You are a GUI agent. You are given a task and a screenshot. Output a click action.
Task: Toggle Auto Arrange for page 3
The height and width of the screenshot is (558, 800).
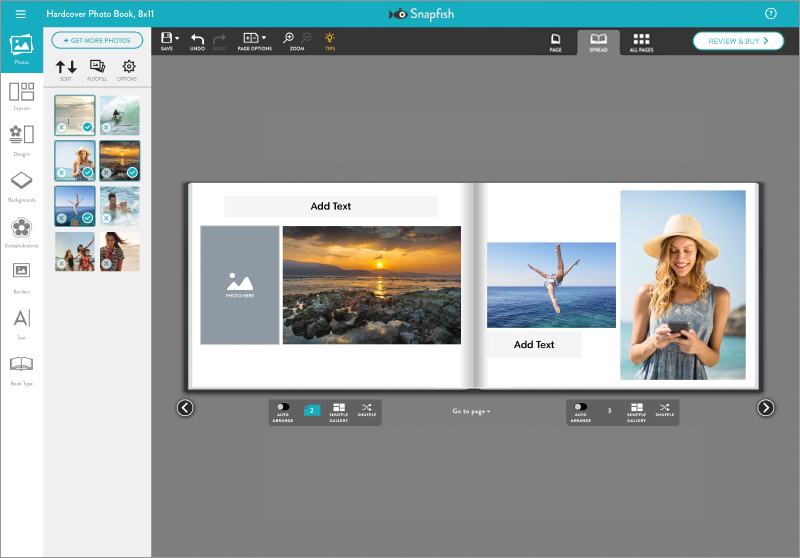[581, 408]
